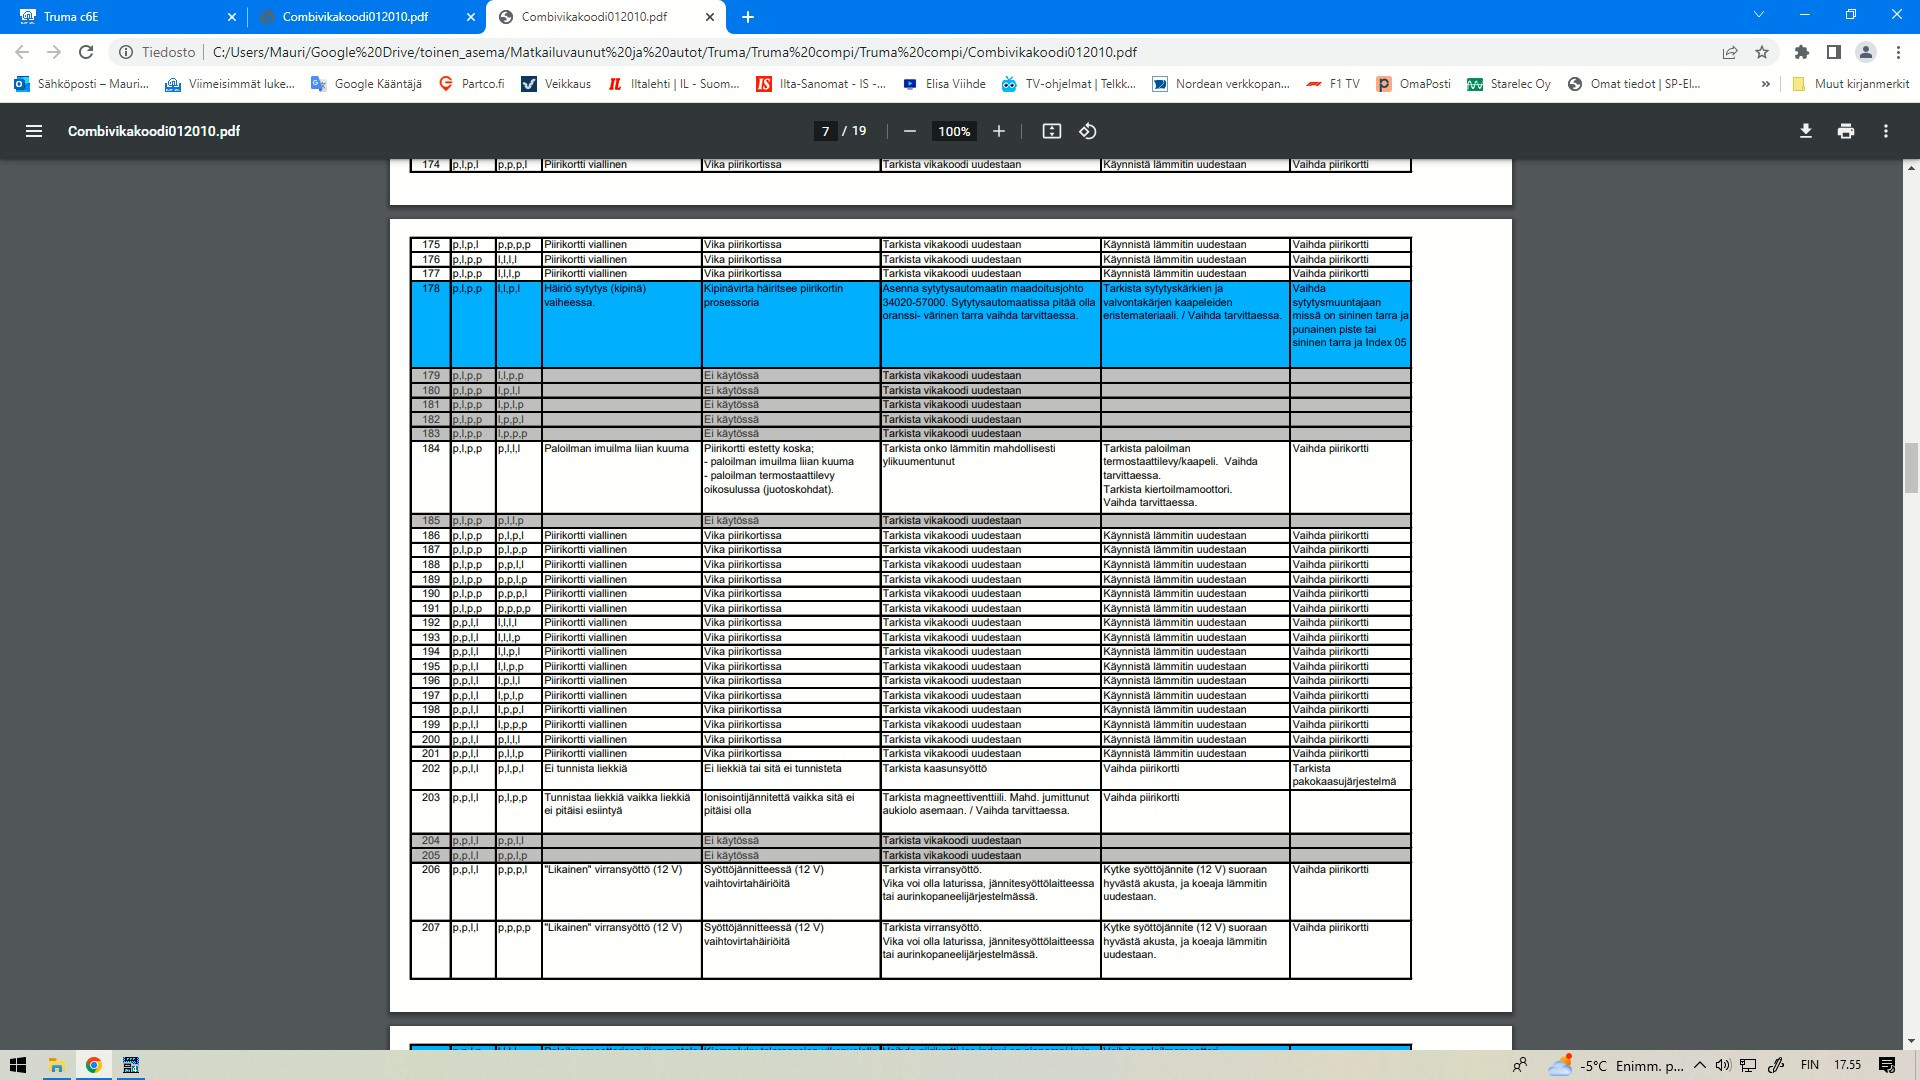Screen dimensions: 1920x1080
Task: Bookmark this page with the star icon
Action: click(1762, 52)
